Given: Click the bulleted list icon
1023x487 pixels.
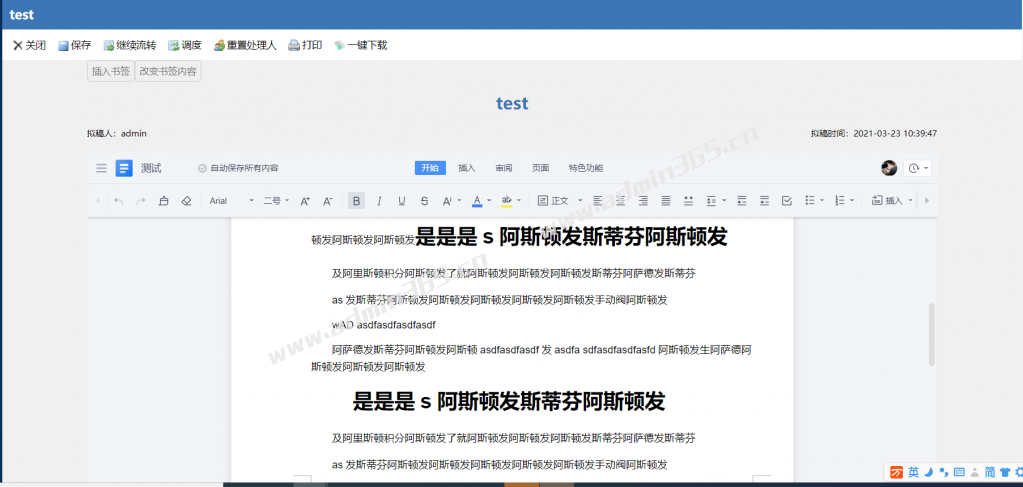Looking at the screenshot, I should [810, 201].
